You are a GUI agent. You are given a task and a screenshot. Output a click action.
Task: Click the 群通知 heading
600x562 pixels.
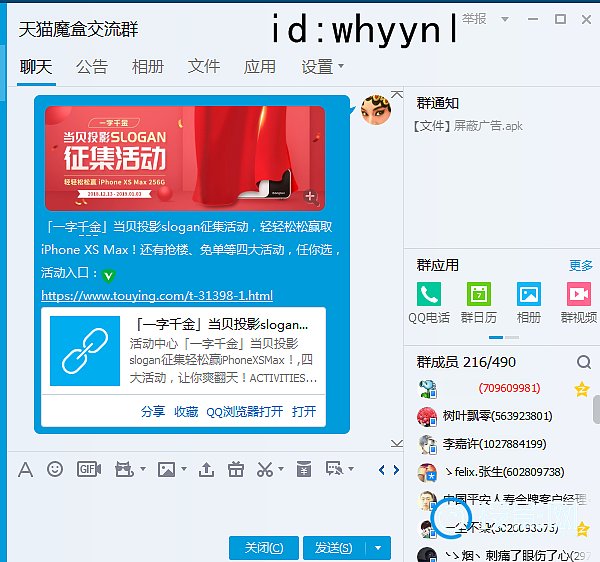coord(437,103)
